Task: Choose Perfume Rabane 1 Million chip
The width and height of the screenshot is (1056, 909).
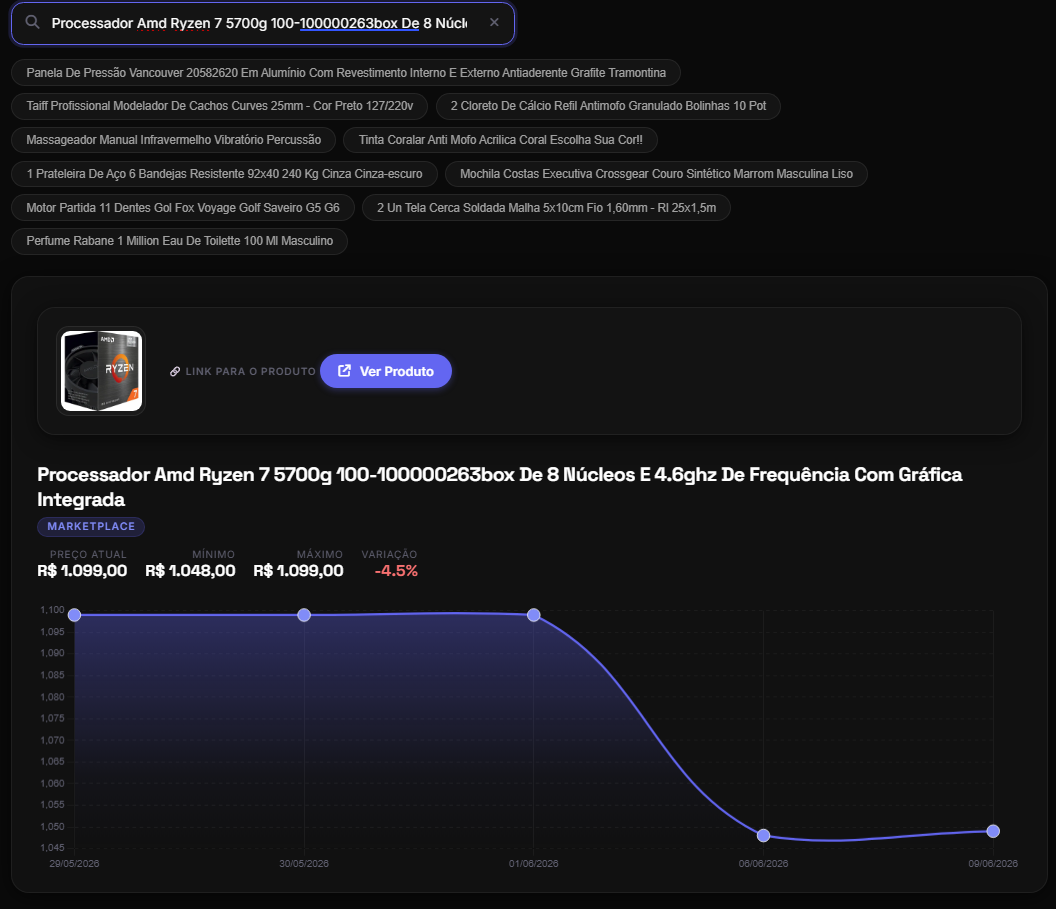Action: tap(179, 241)
